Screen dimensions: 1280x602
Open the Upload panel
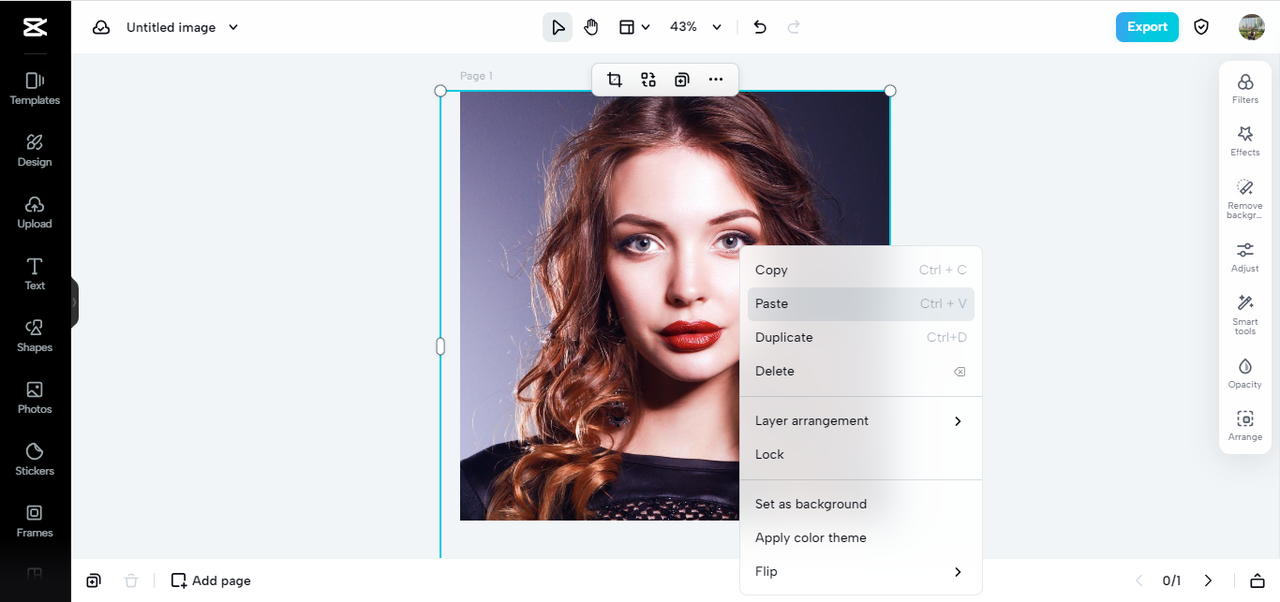pyautogui.click(x=35, y=212)
